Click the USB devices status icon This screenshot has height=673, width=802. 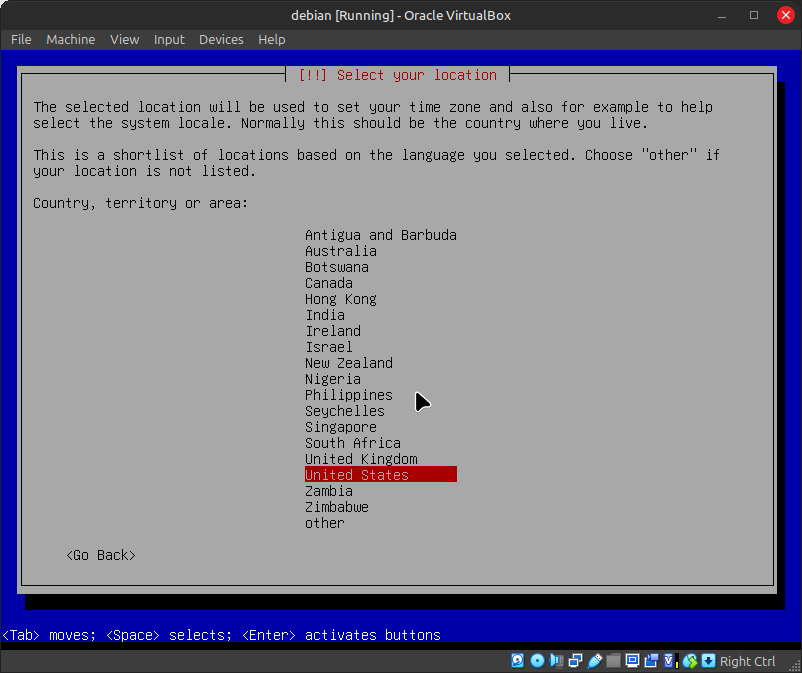[x=595, y=661]
